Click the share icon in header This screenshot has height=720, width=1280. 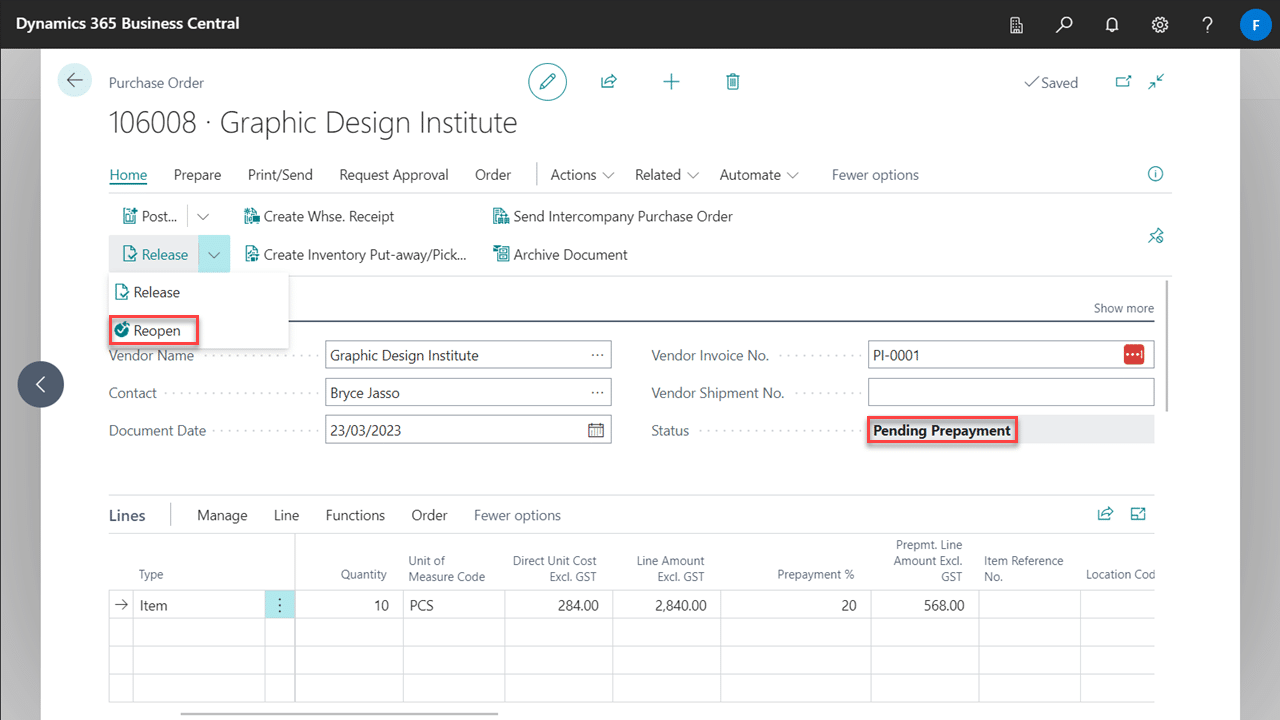click(608, 82)
